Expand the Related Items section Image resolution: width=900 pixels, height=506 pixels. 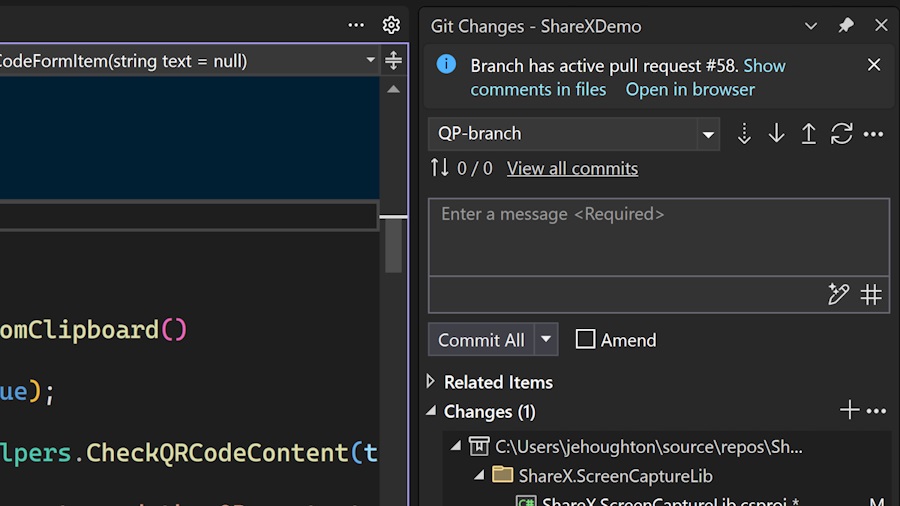(x=431, y=382)
